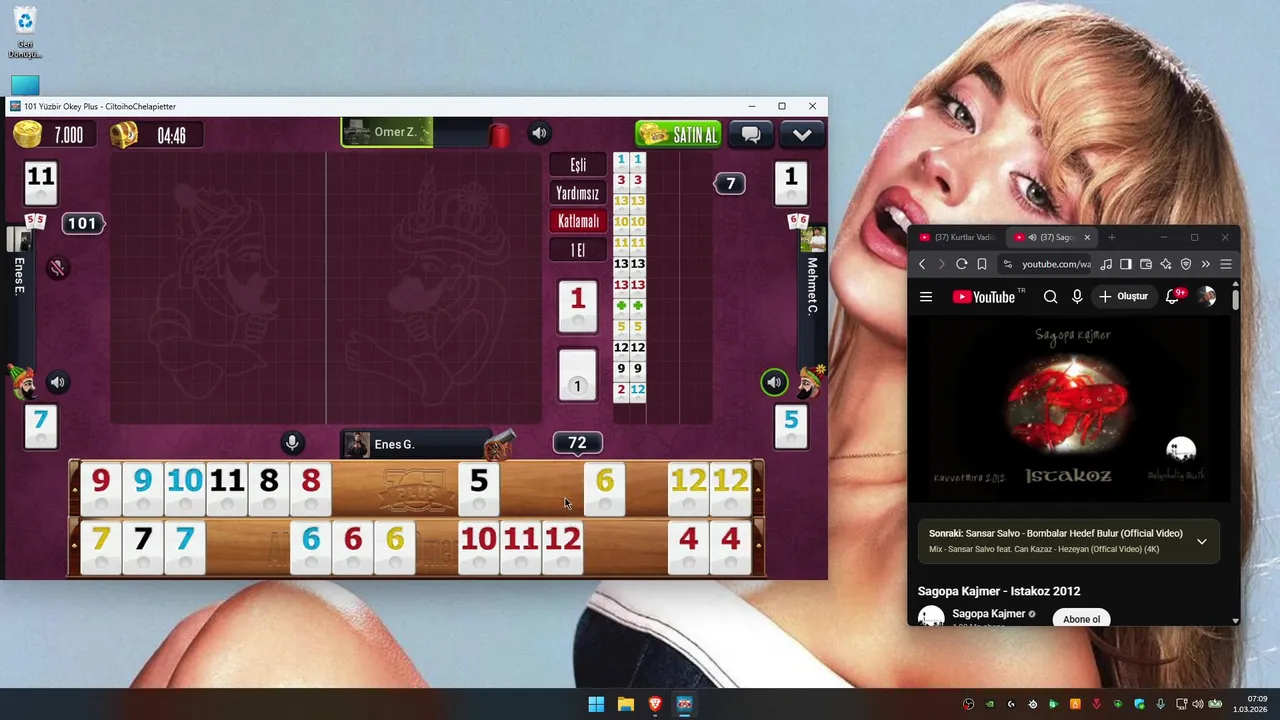Viewport: 1280px width, 720px height.
Task: Go back in the browser
Action: [922, 264]
